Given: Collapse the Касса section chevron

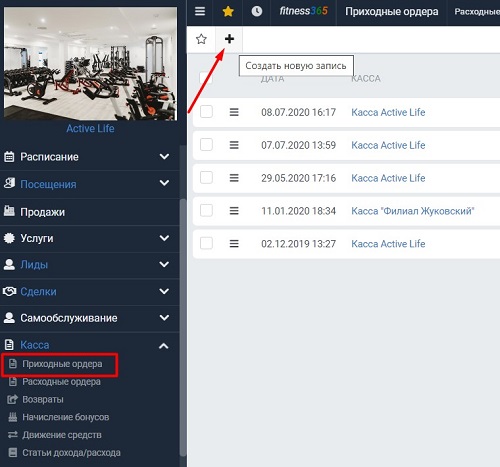Looking at the screenshot, I should coord(164,346).
